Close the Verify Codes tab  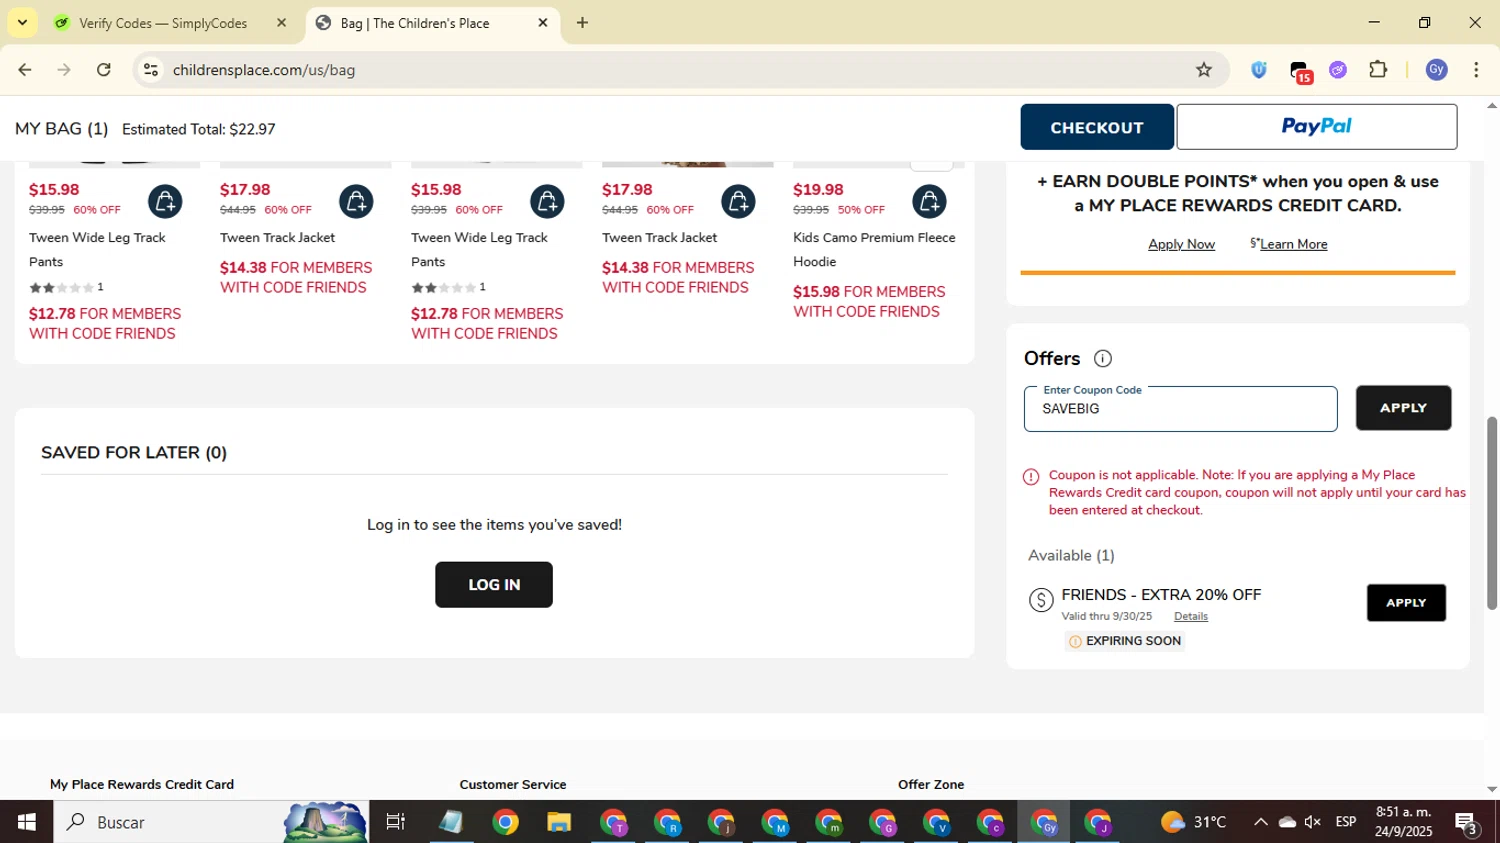click(281, 23)
